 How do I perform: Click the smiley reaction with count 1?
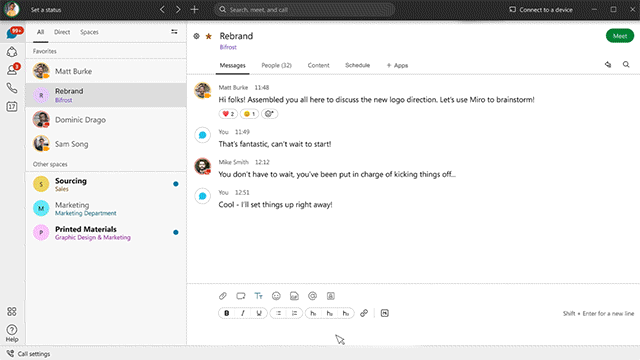point(249,114)
